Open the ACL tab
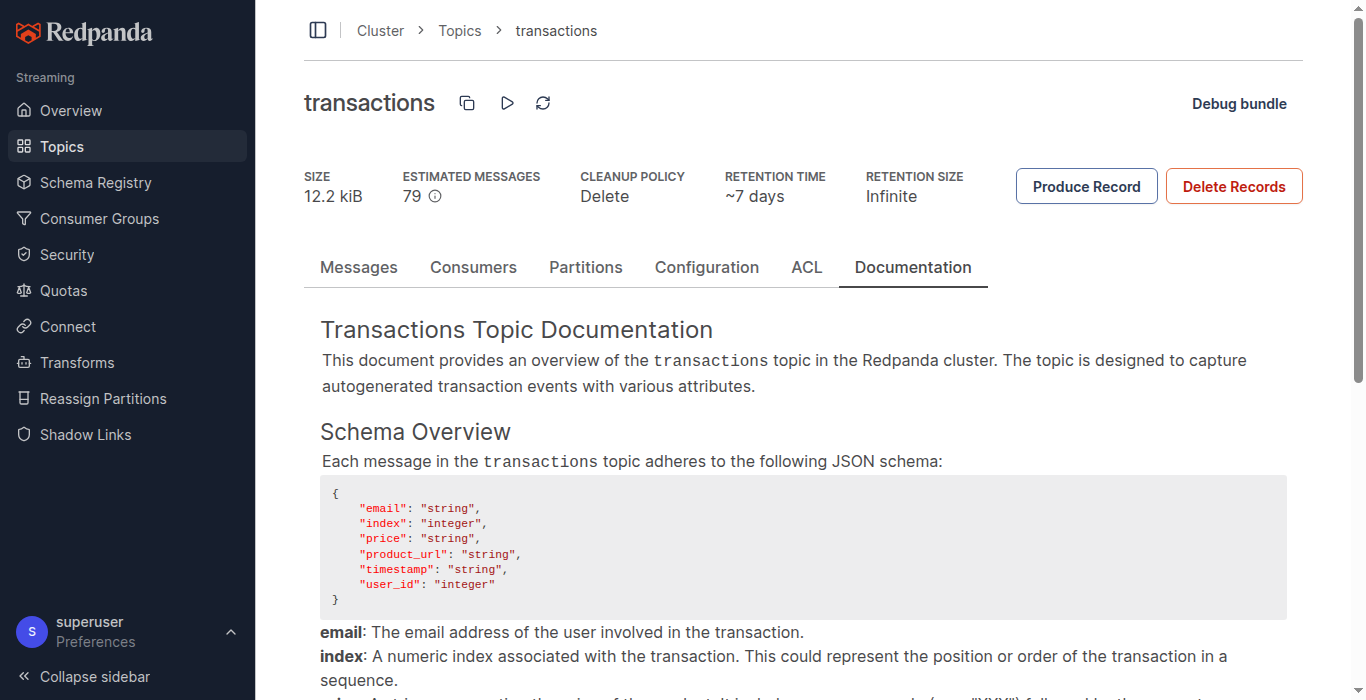Image resolution: width=1366 pixels, height=700 pixels. coord(807,267)
